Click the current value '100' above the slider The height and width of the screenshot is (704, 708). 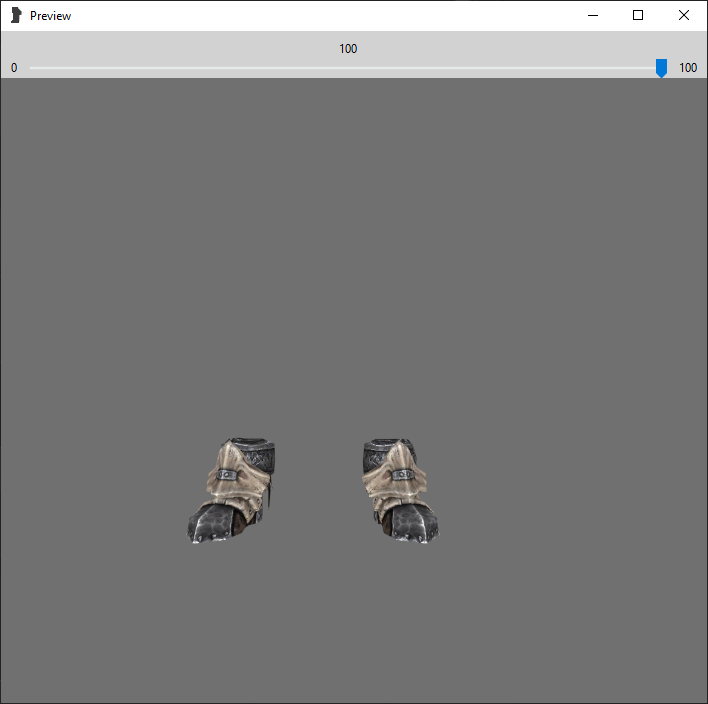click(348, 49)
